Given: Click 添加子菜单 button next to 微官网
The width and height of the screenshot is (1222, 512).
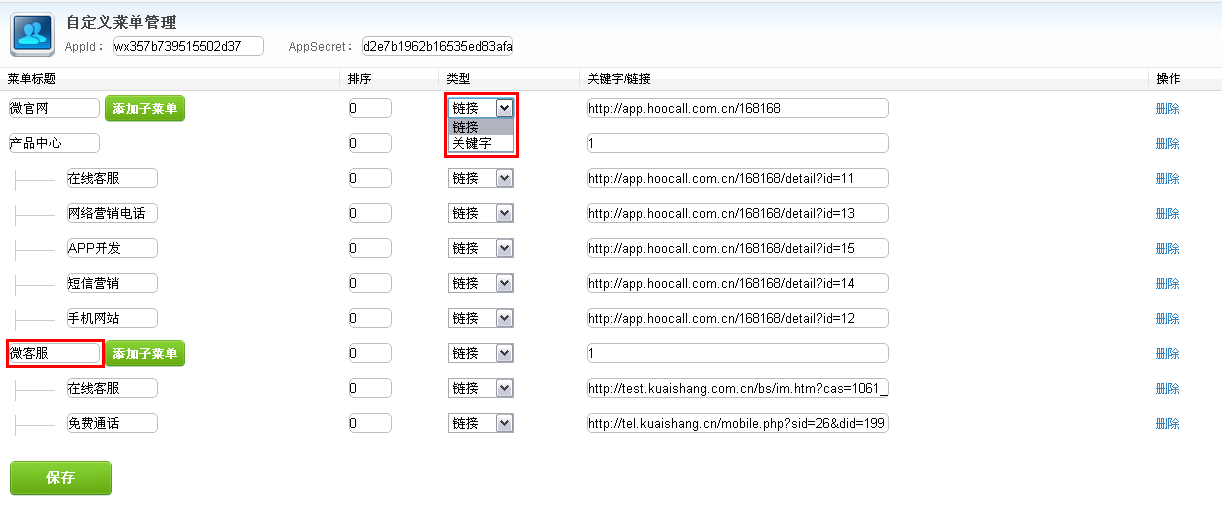Looking at the screenshot, I should click(145, 108).
